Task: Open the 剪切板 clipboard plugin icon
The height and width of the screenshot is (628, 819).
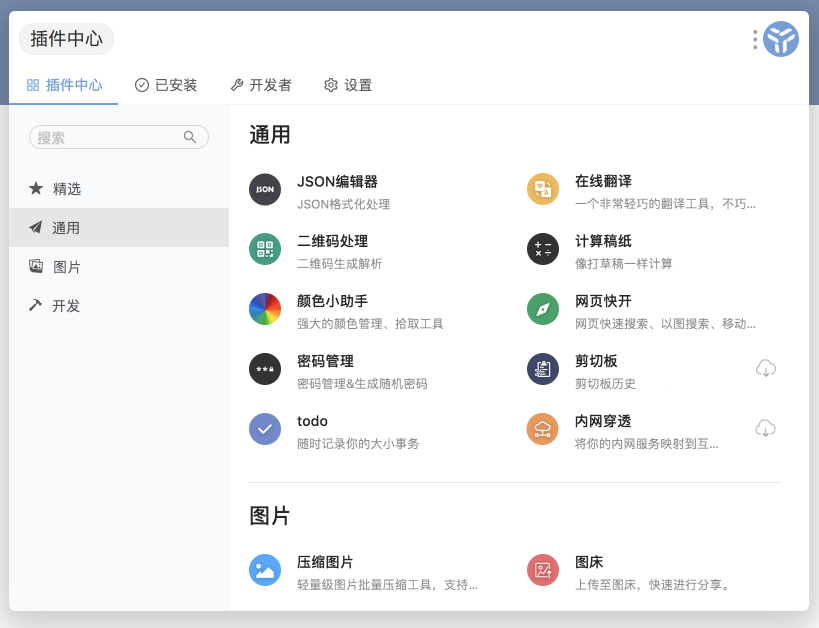Action: coord(543,369)
